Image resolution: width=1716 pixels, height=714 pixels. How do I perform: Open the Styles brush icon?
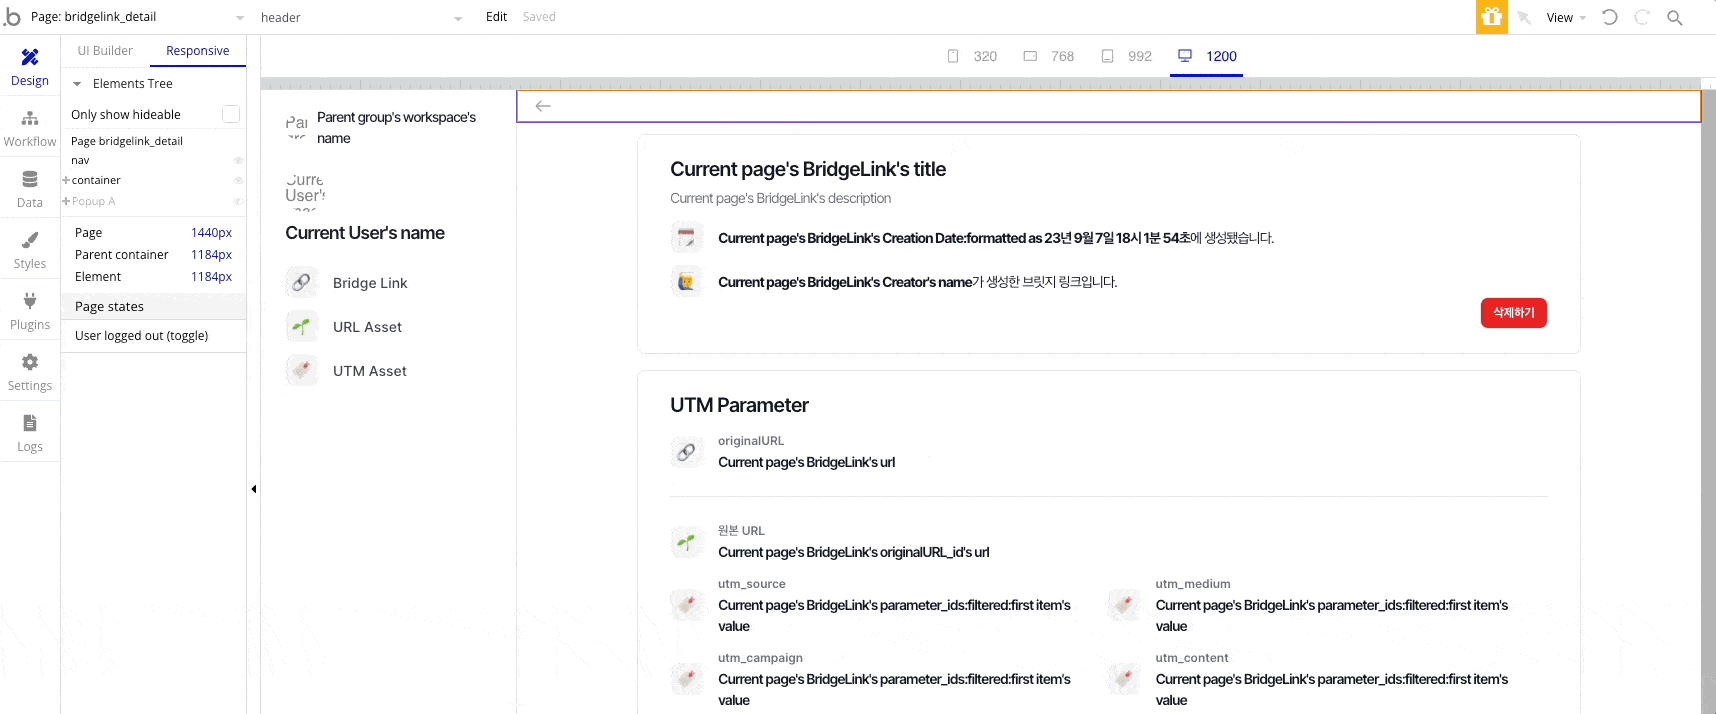(x=30, y=241)
